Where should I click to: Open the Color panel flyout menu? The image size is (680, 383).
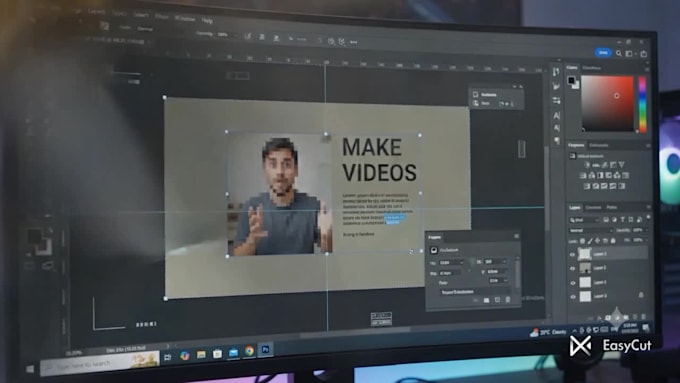point(647,69)
